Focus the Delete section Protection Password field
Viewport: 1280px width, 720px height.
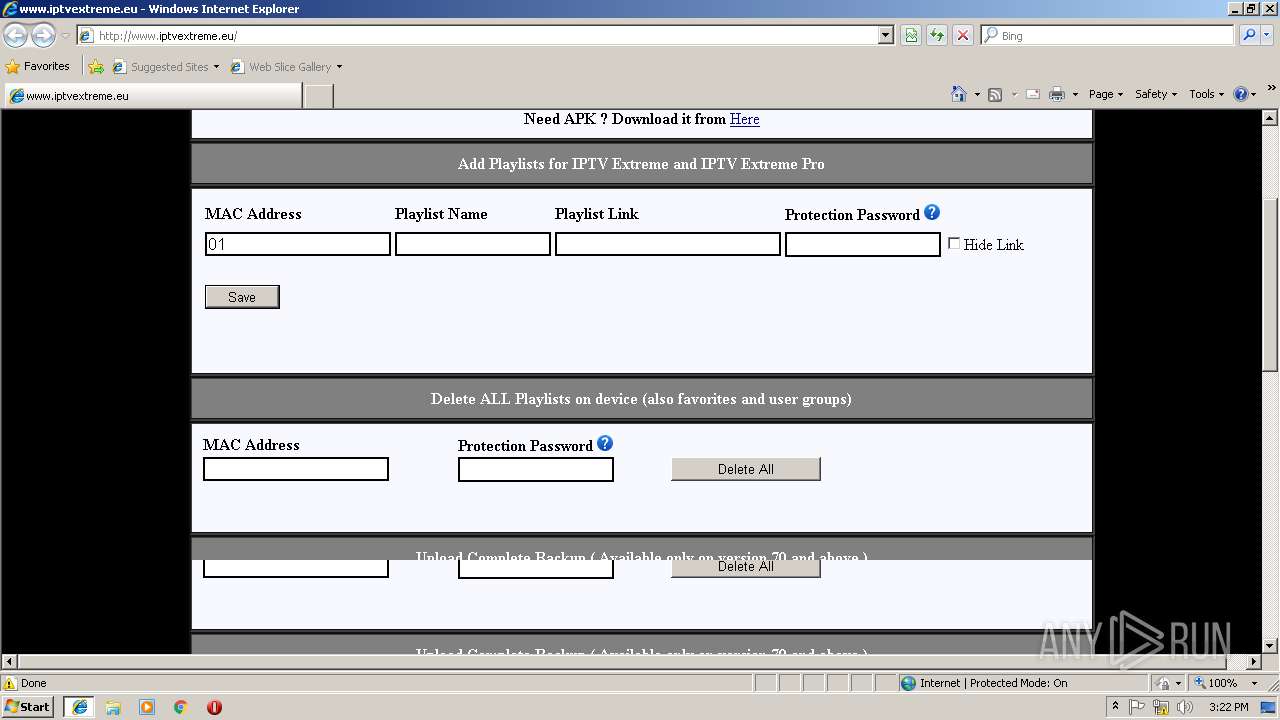pos(536,470)
